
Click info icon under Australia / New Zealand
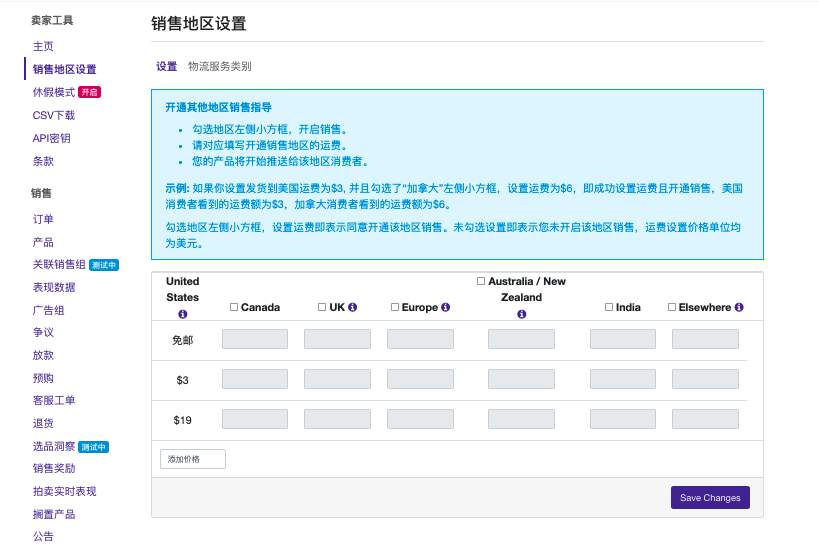(x=521, y=314)
